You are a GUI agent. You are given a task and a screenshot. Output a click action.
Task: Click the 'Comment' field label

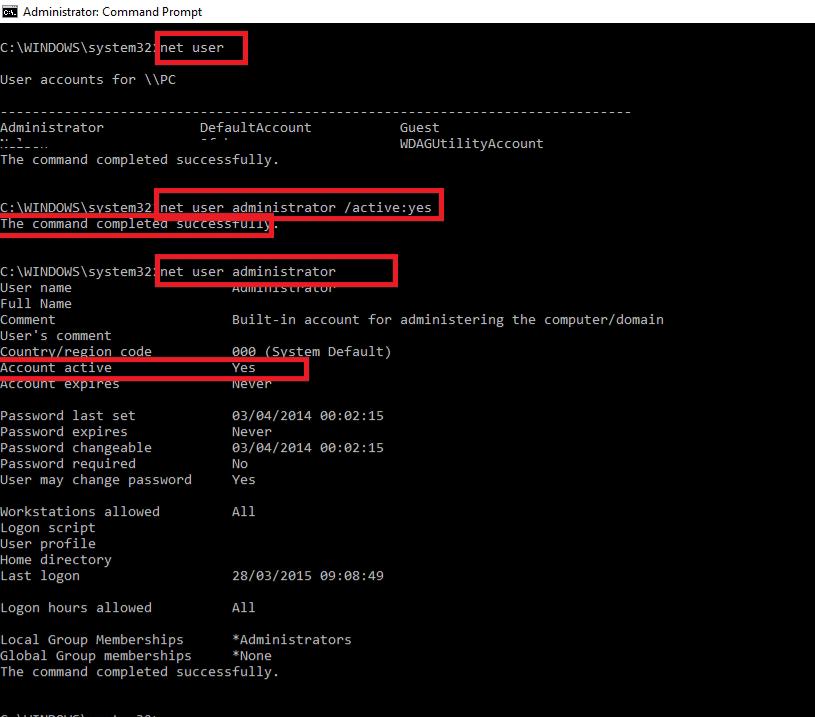(x=28, y=320)
